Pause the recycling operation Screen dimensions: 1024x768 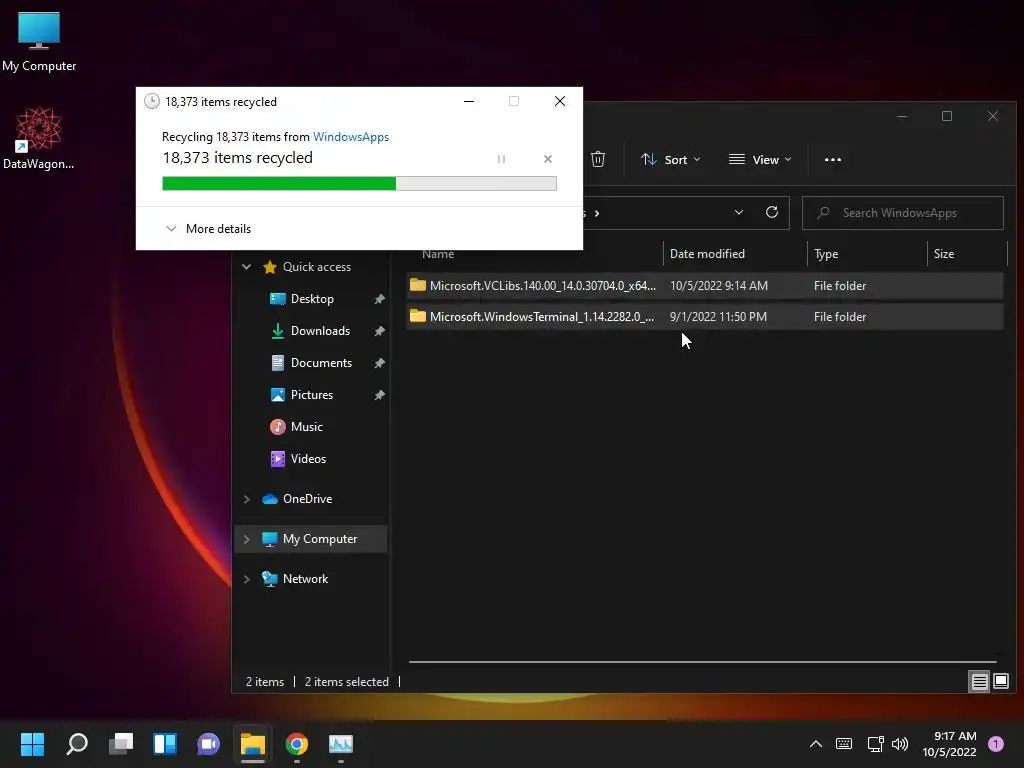tap(501, 159)
